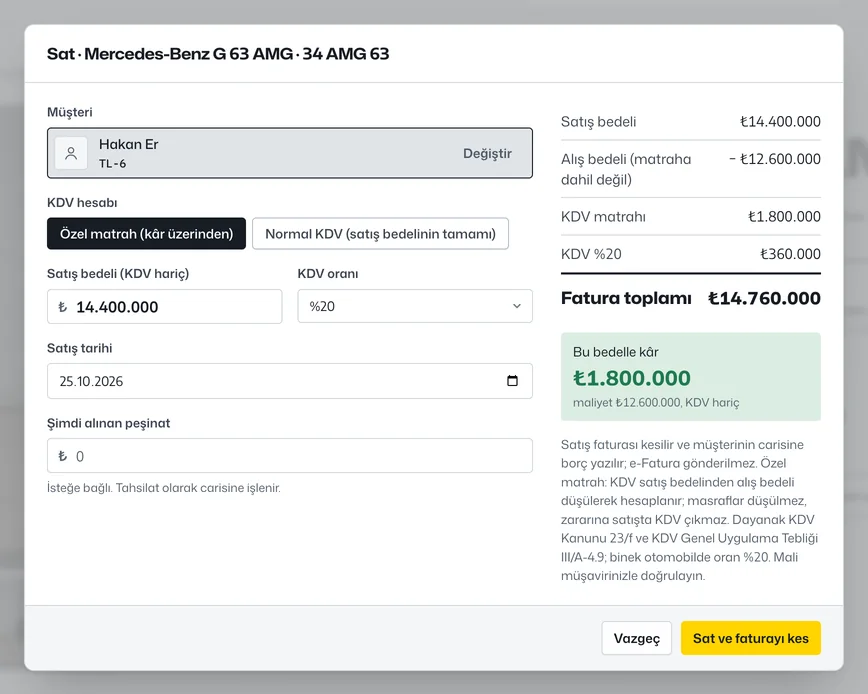Click Sat ve faturayı kes button

(751, 638)
